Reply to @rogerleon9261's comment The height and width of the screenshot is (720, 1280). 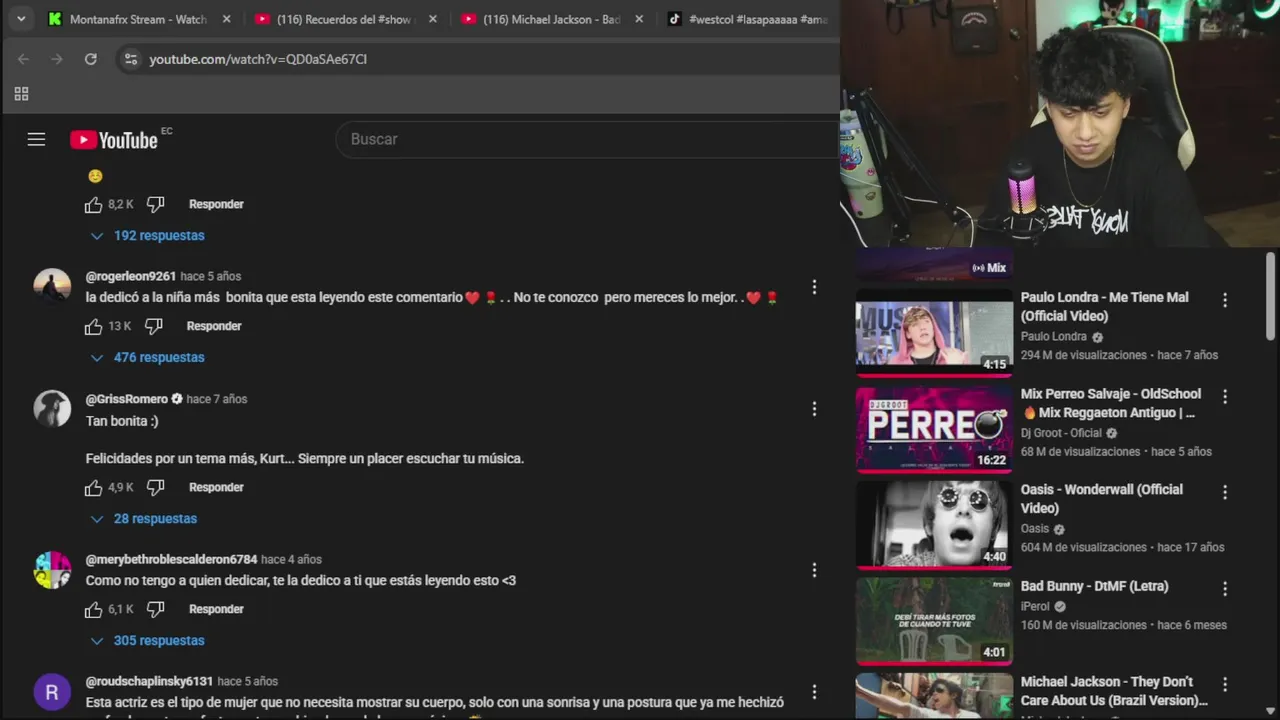214,326
